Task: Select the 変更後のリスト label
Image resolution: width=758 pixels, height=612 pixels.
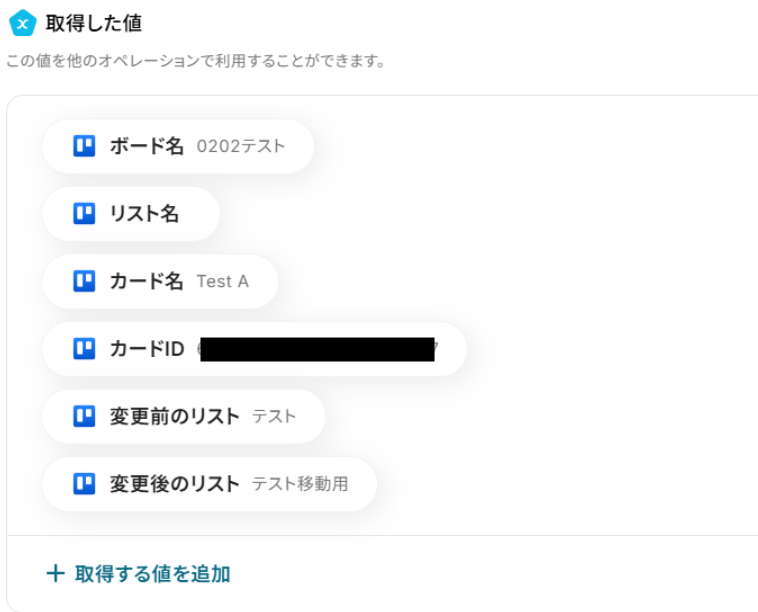Action: tap(175, 484)
